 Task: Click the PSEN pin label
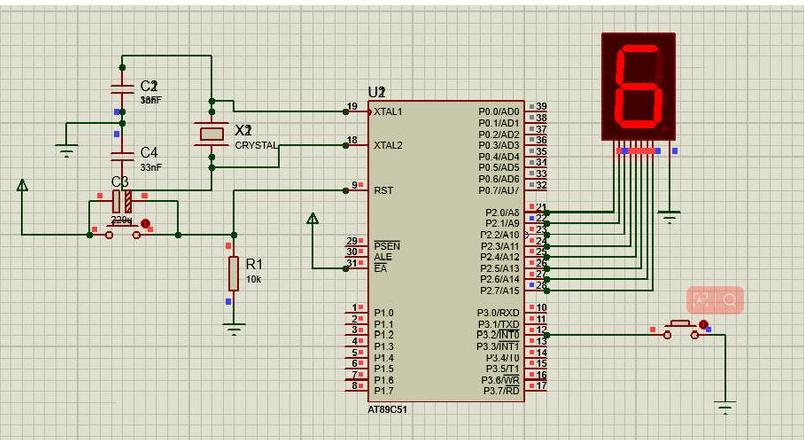point(387,246)
